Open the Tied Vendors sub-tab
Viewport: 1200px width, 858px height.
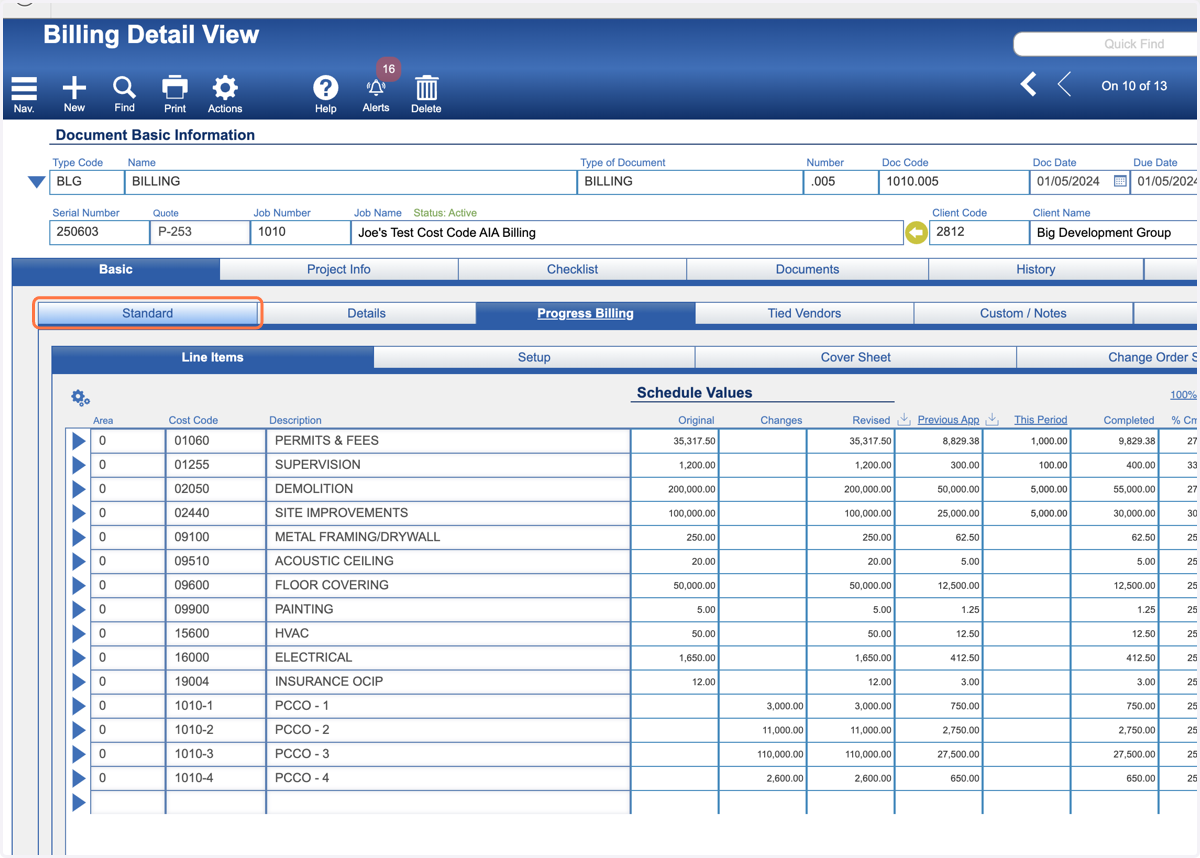[x=804, y=313]
